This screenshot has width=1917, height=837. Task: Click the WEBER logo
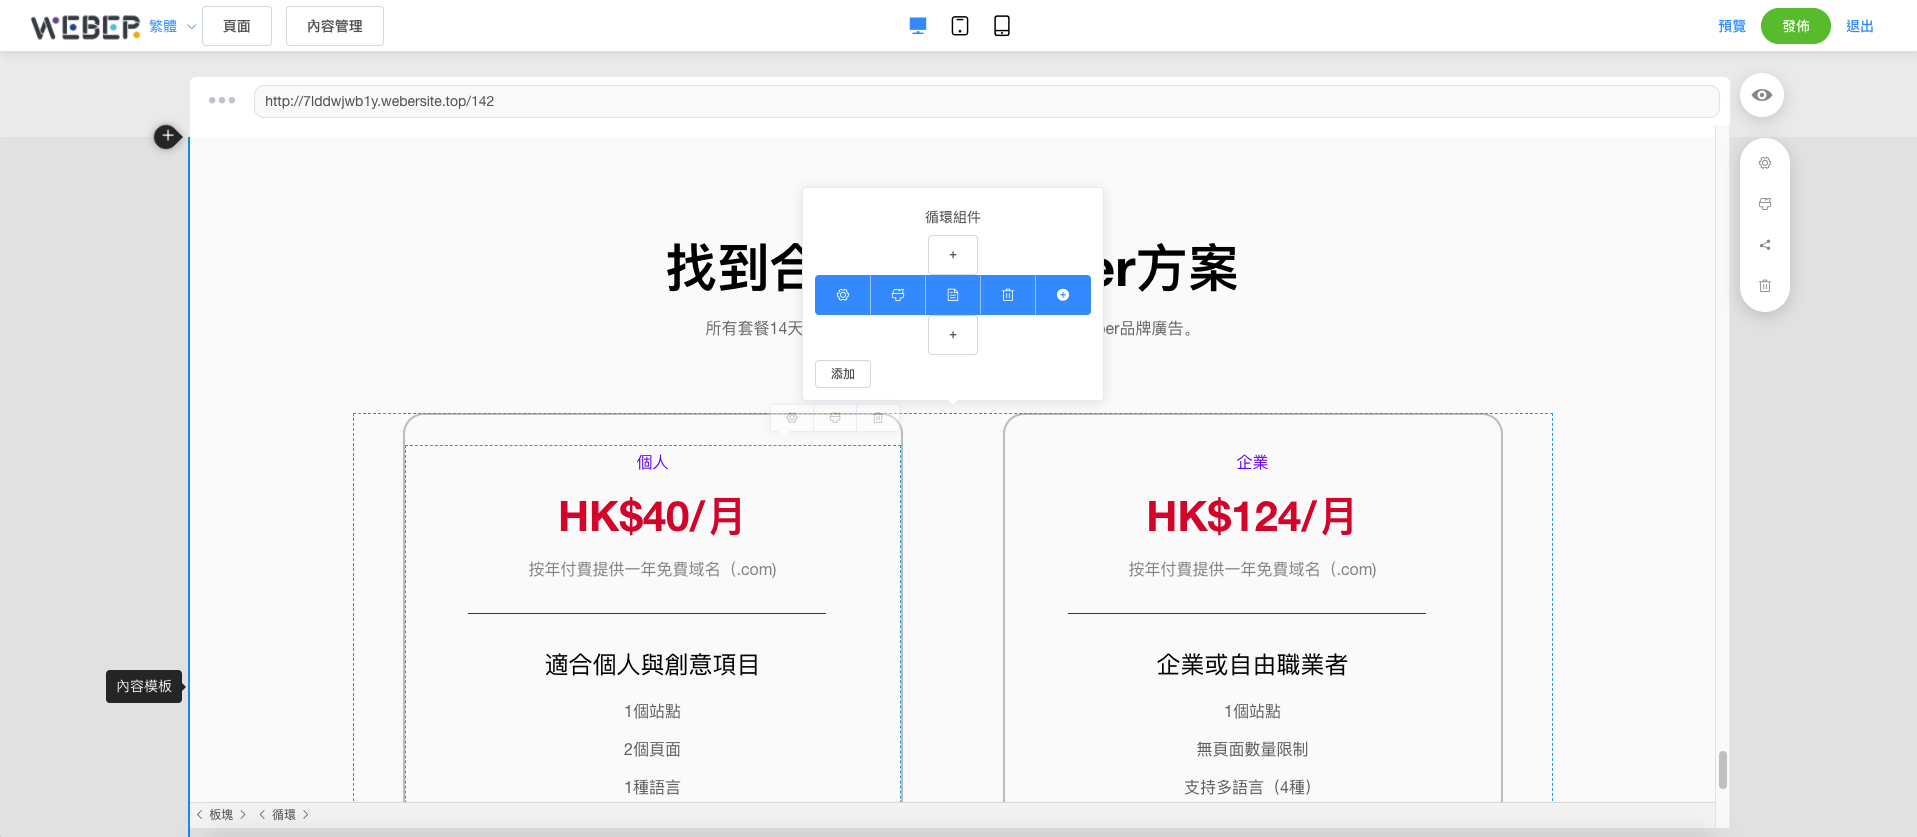point(85,27)
